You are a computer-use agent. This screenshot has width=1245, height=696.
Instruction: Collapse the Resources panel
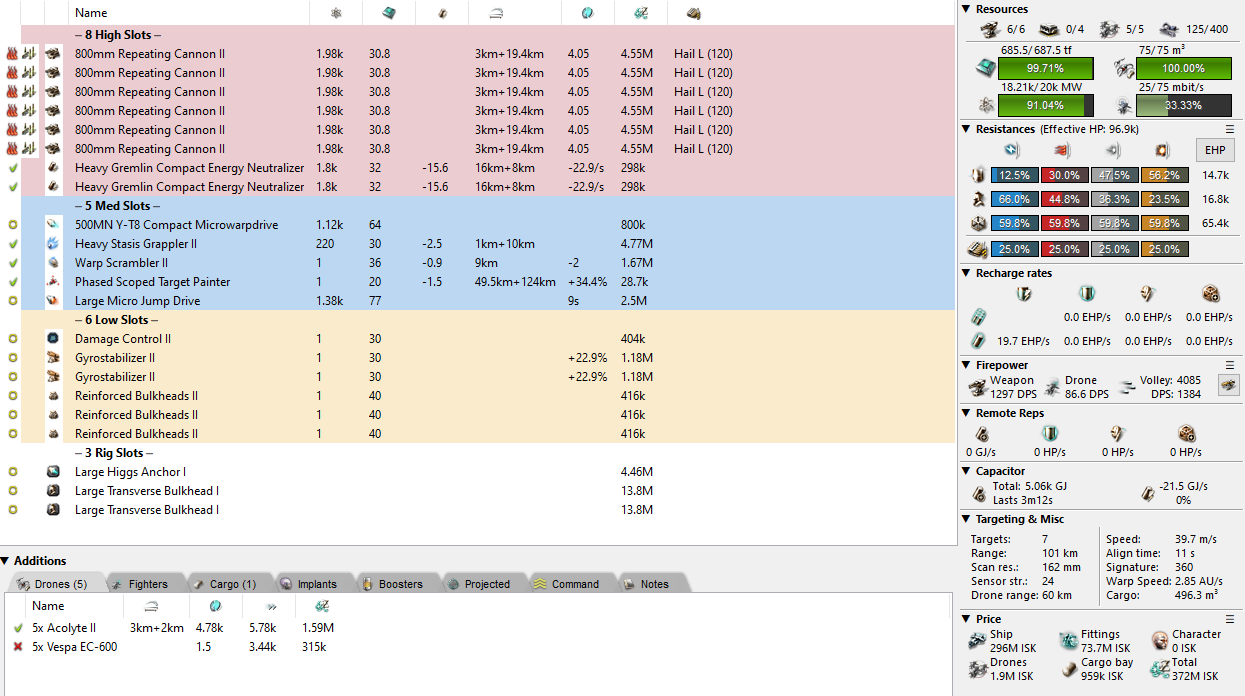966,9
